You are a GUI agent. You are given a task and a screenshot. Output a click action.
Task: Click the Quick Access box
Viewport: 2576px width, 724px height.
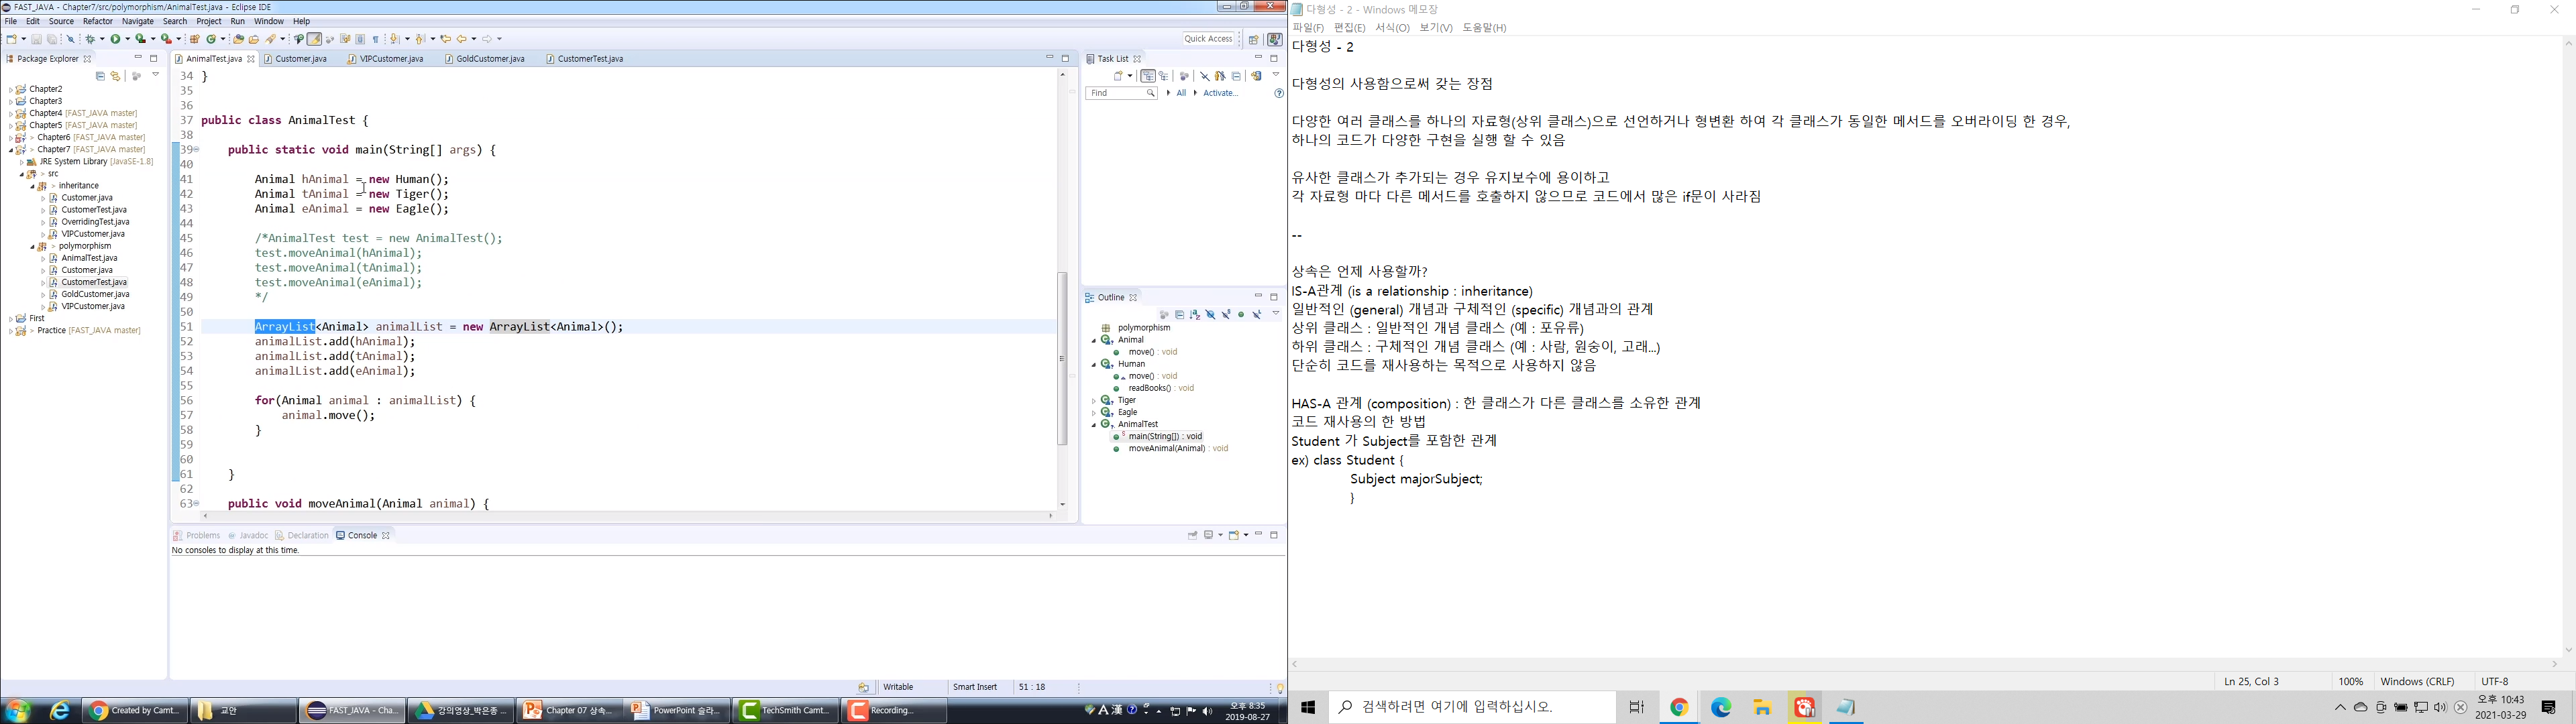pyautogui.click(x=1209, y=39)
